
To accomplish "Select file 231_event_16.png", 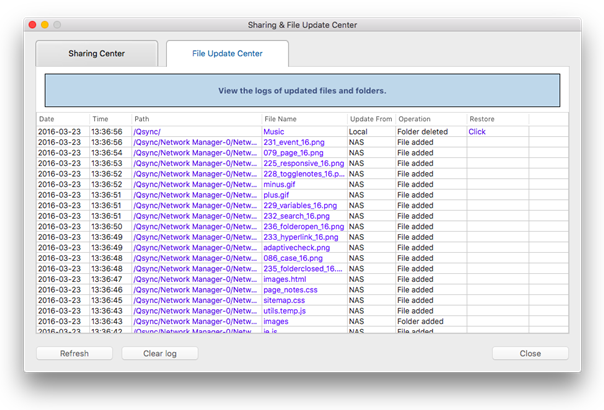I will (294, 142).
